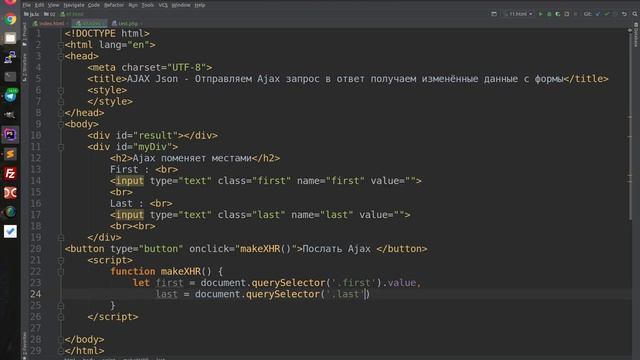Switch to the index.html editor tab
This screenshot has width=640, height=360.
pos(50,24)
